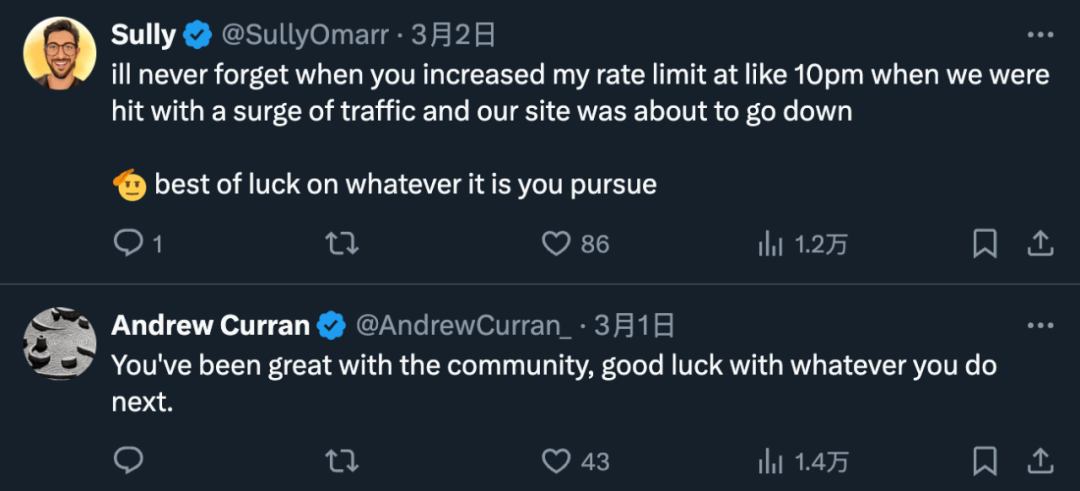1080x491 pixels.
Task: Reply to Andrew Curran's tweet
Action: click(127, 461)
